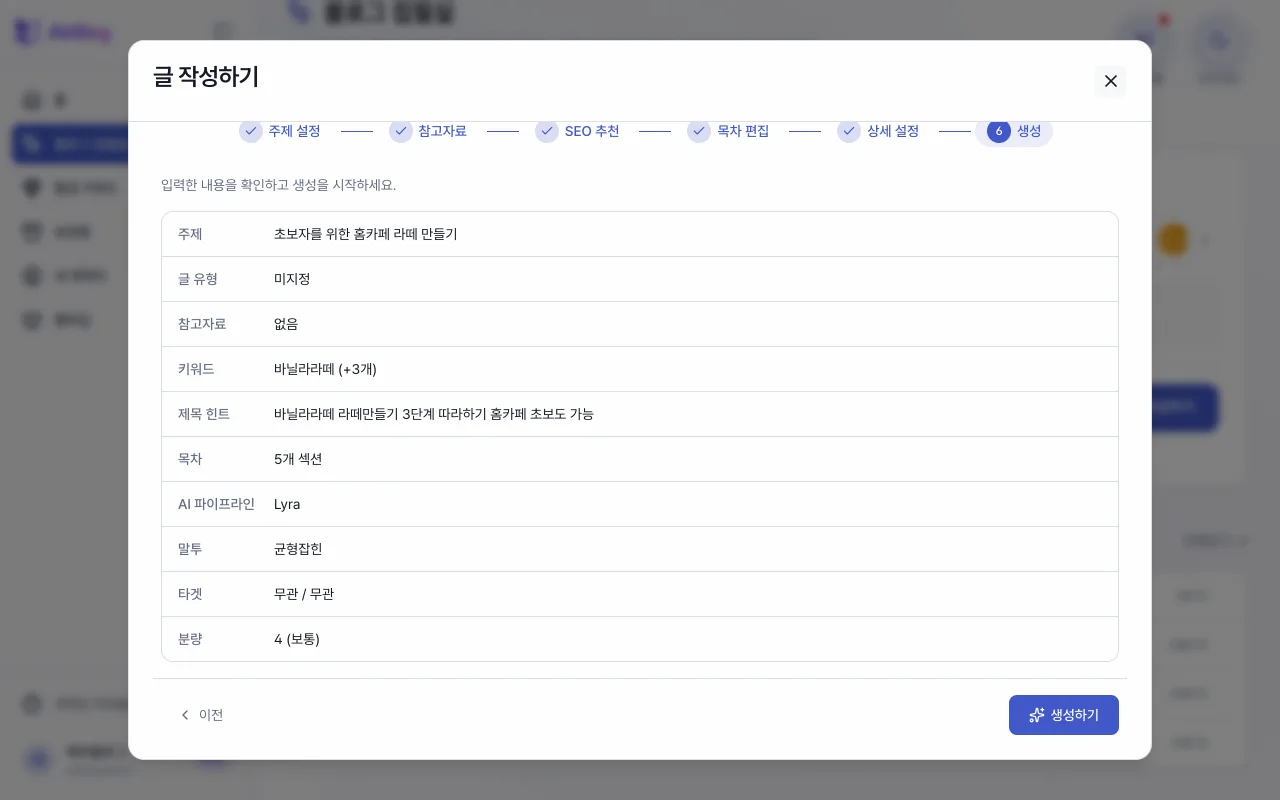Click the 미지정 value in 글 유형 row
The height and width of the screenshot is (800, 1280).
tap(292, 279)
